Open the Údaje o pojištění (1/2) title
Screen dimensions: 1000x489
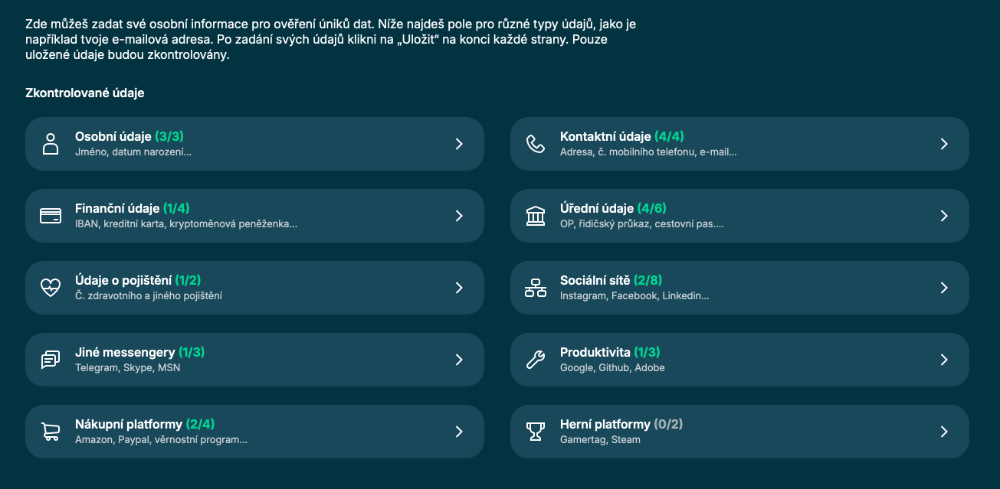(138, 281)
